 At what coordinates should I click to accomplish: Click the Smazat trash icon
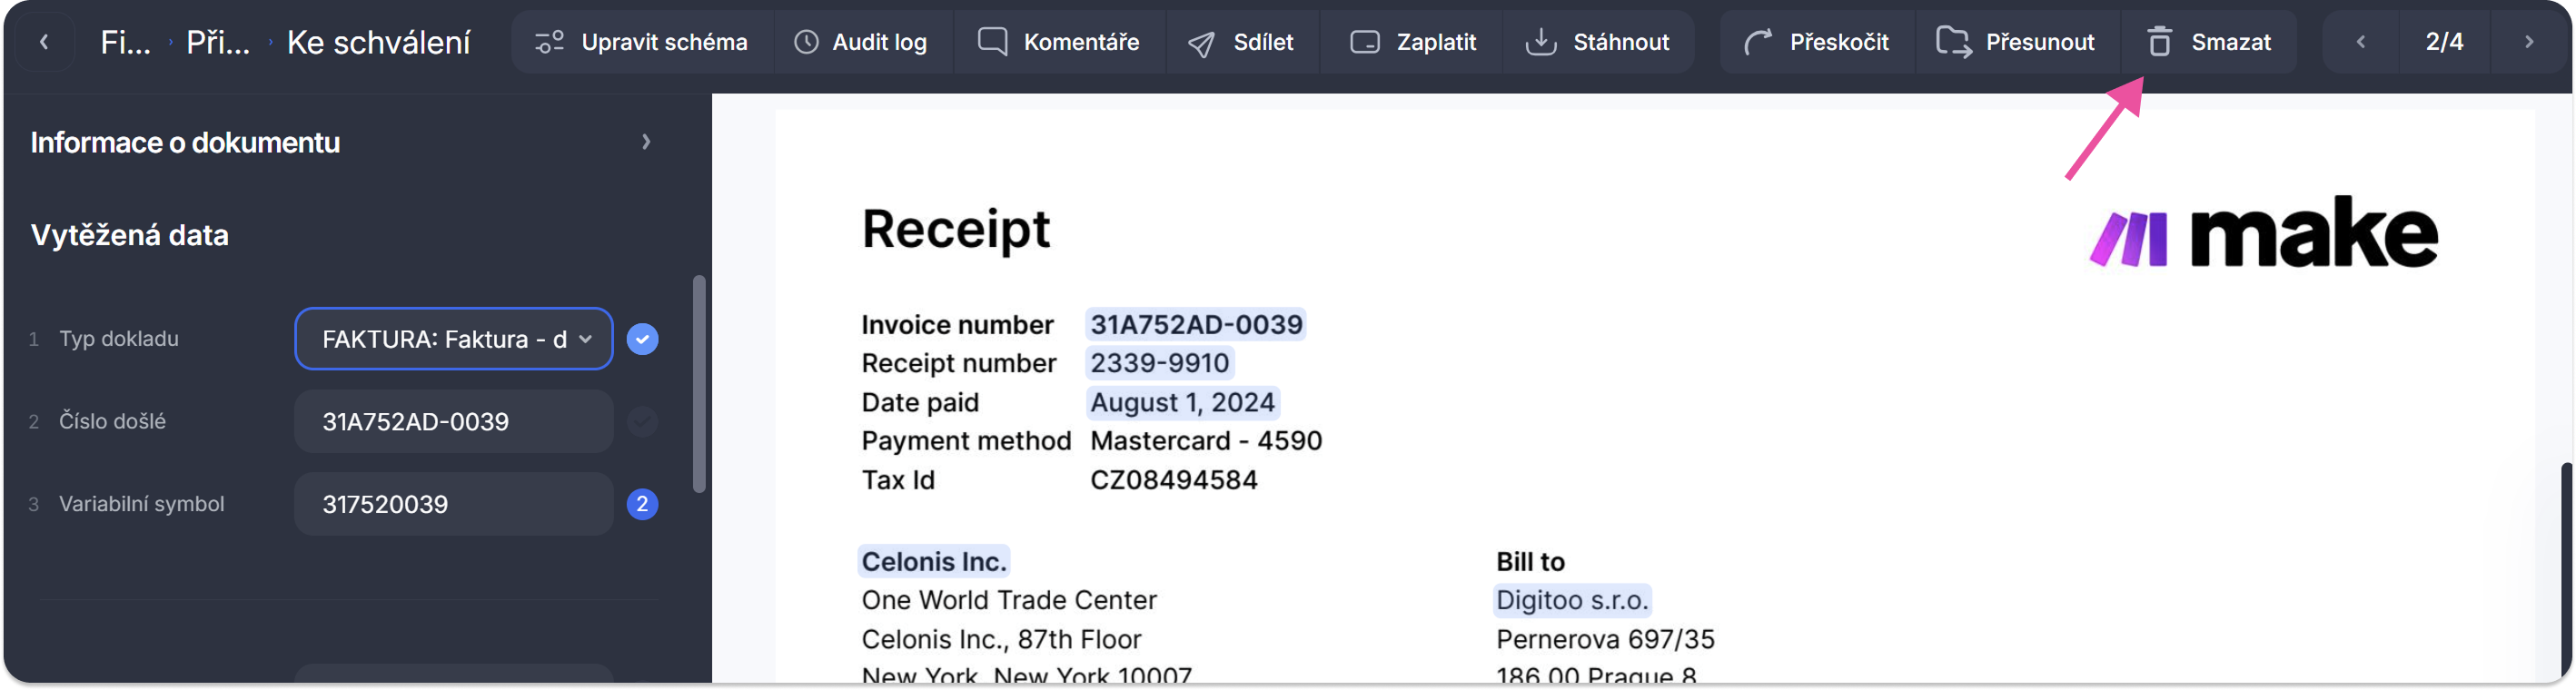click(x=2160, y=42)
